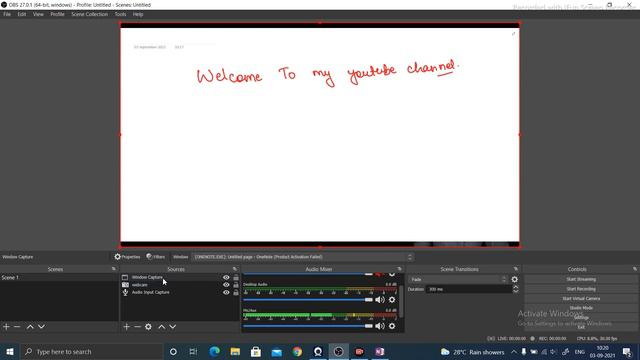Adjust the Mic/Aux volume slider

pyautogui.click(x=308, y=326)
